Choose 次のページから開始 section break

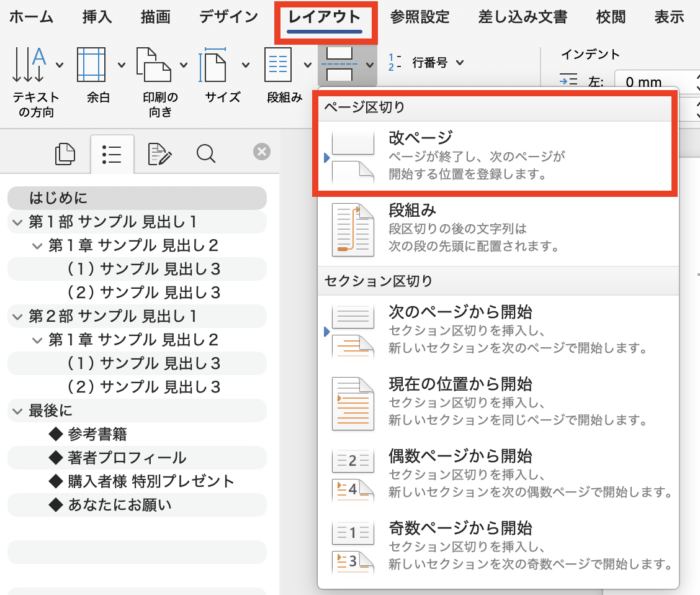tap(498, 331)
